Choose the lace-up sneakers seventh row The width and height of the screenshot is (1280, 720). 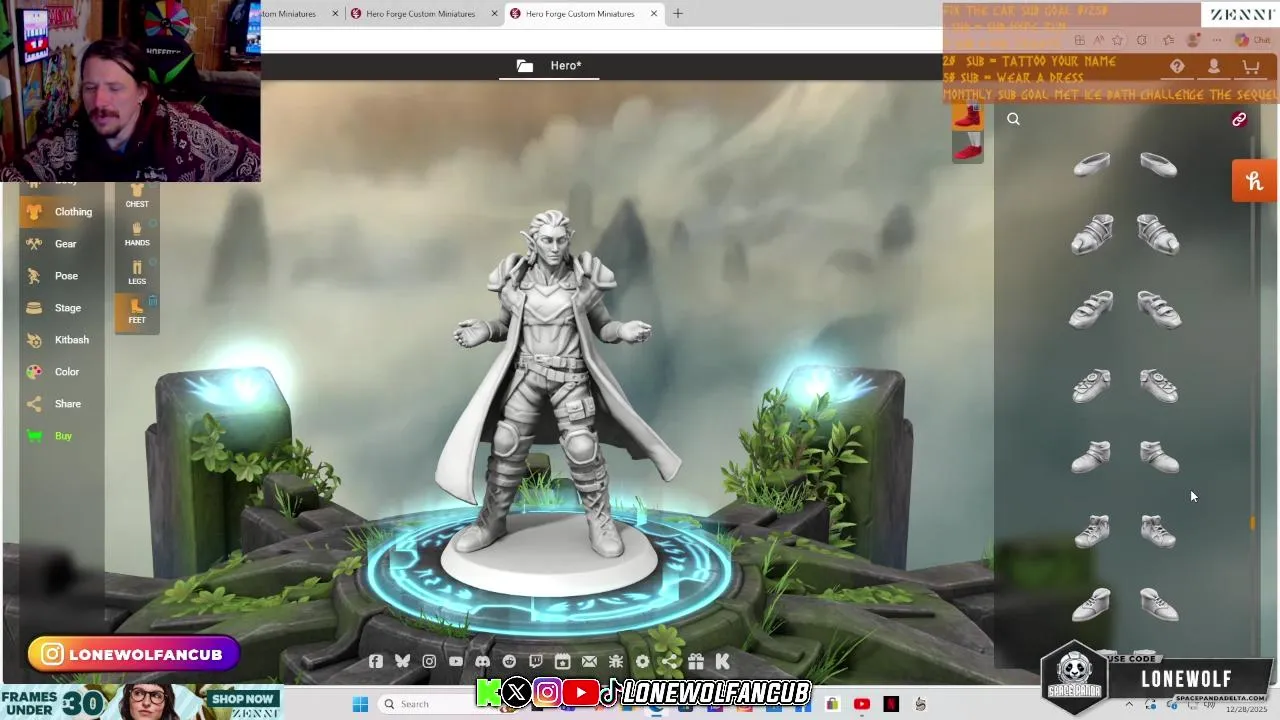pos(1125,604)
